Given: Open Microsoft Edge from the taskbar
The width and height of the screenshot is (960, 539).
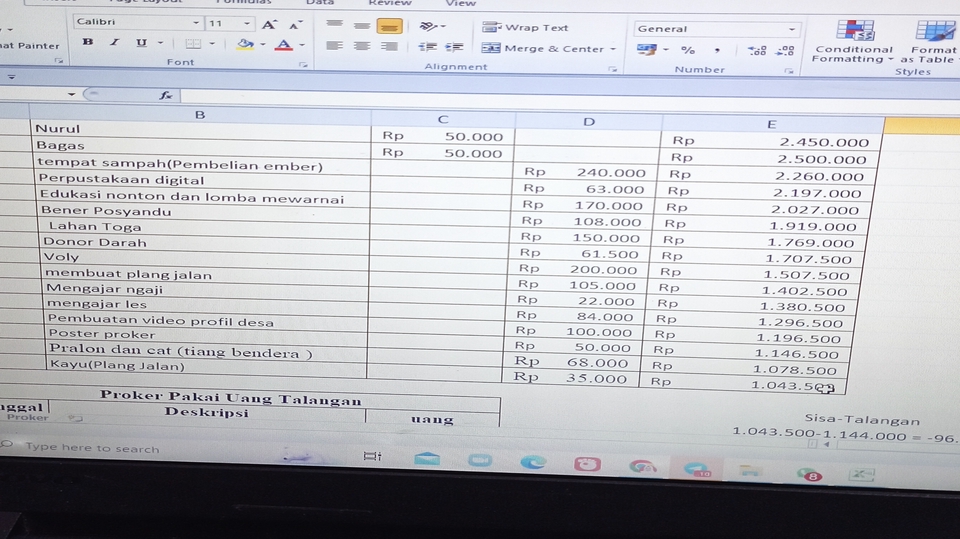Looking at the screenshot, I should (533, 462).
